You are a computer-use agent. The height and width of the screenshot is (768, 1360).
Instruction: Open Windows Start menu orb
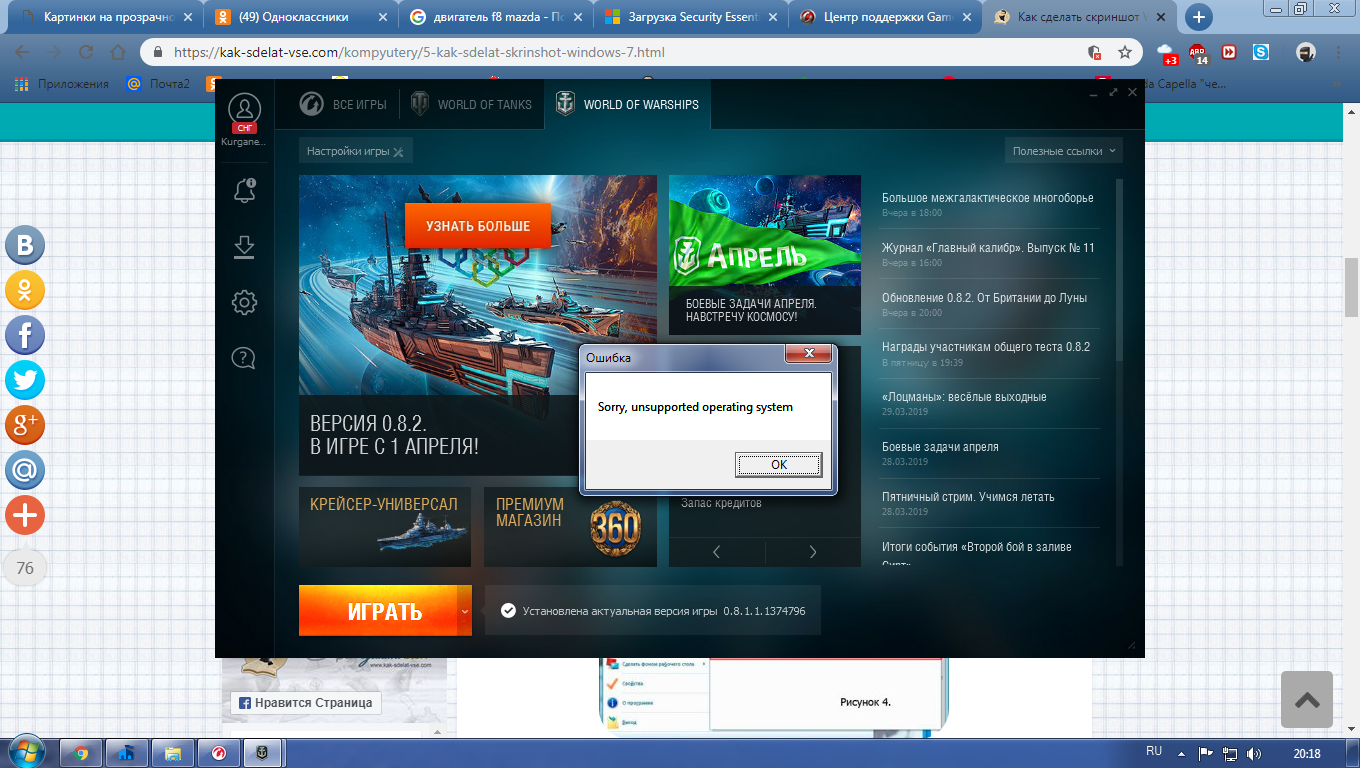[28, 752]
